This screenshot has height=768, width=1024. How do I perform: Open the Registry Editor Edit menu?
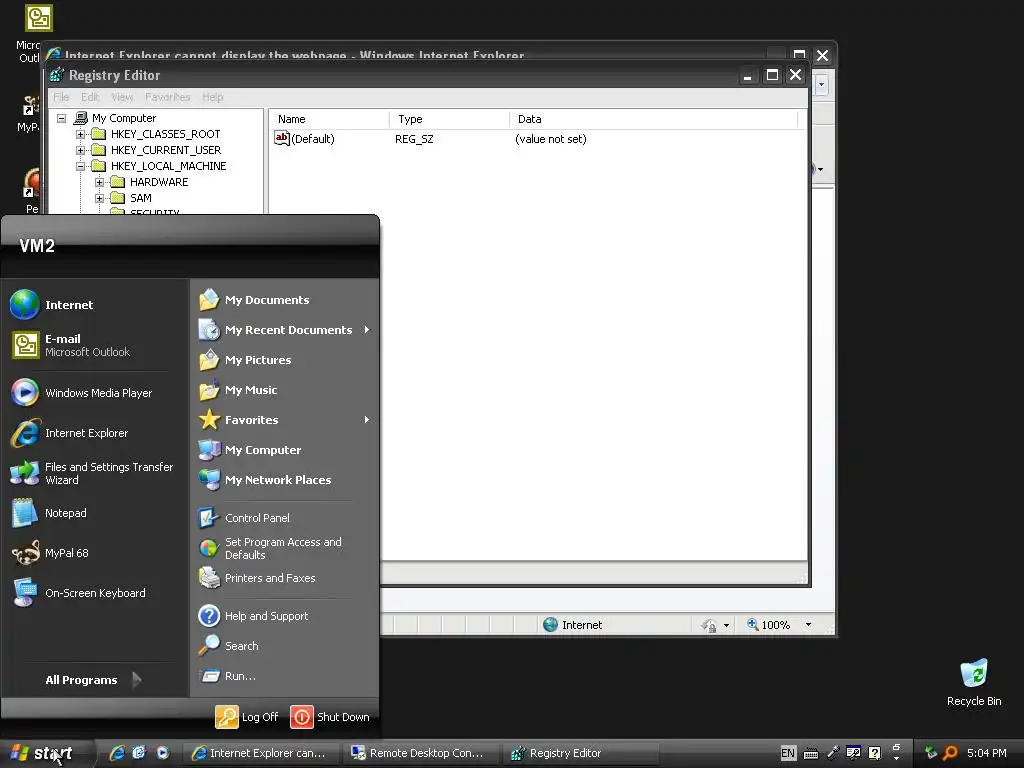90,97
